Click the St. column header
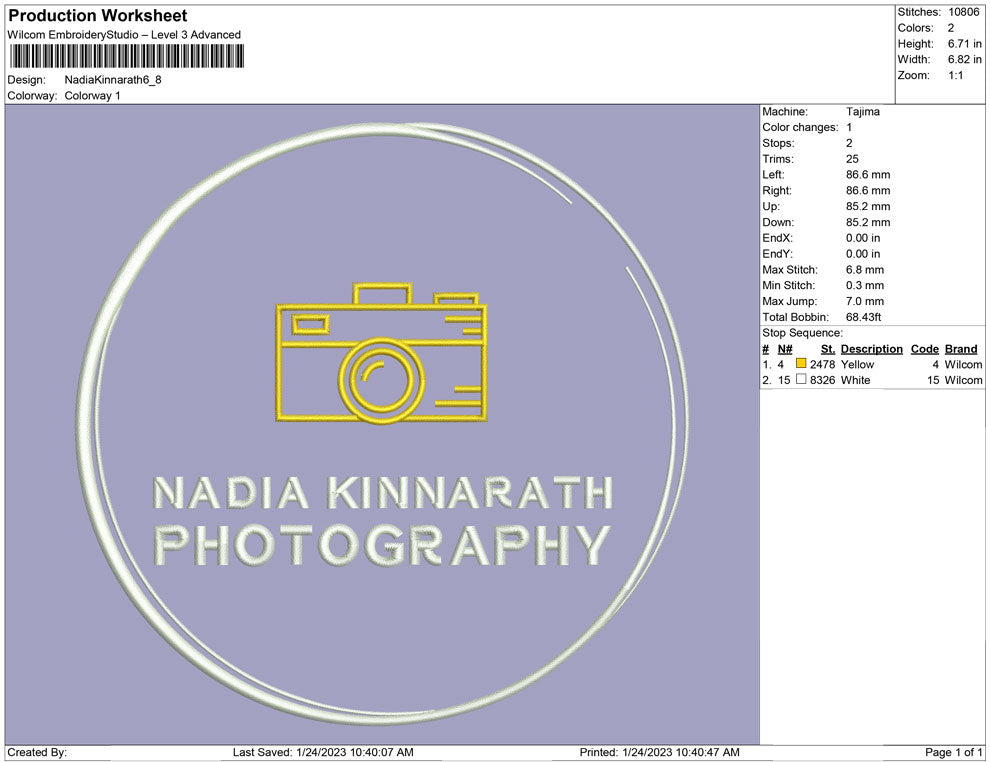 coord(827,349)
